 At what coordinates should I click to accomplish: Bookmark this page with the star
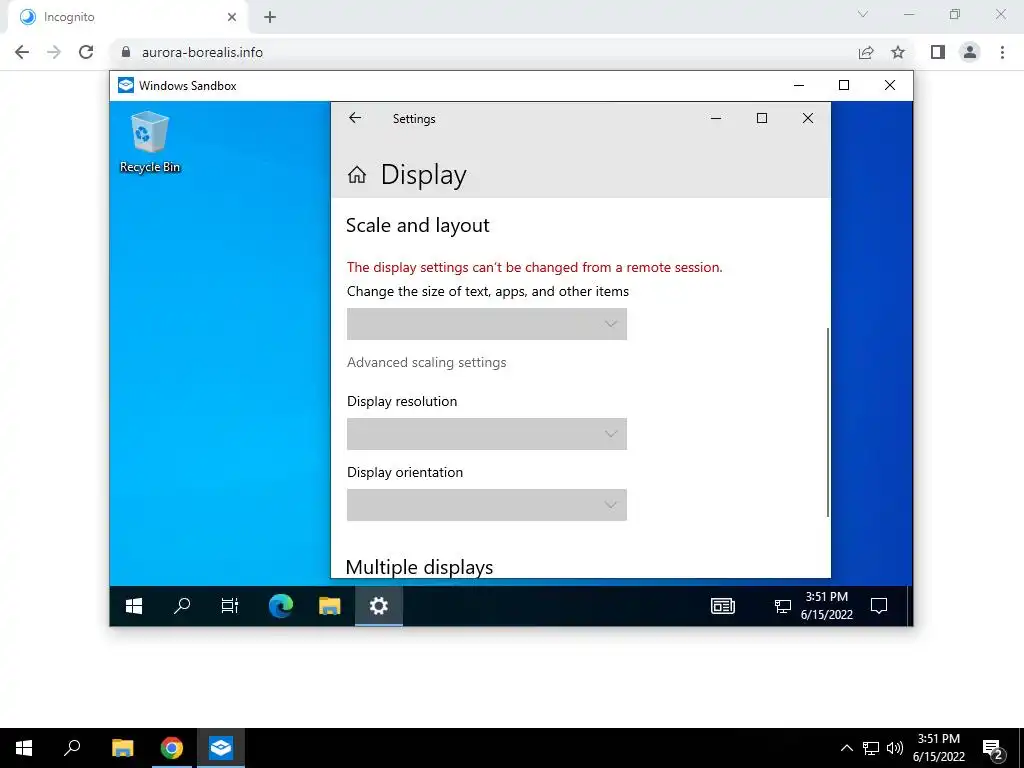tap(898, 52)
